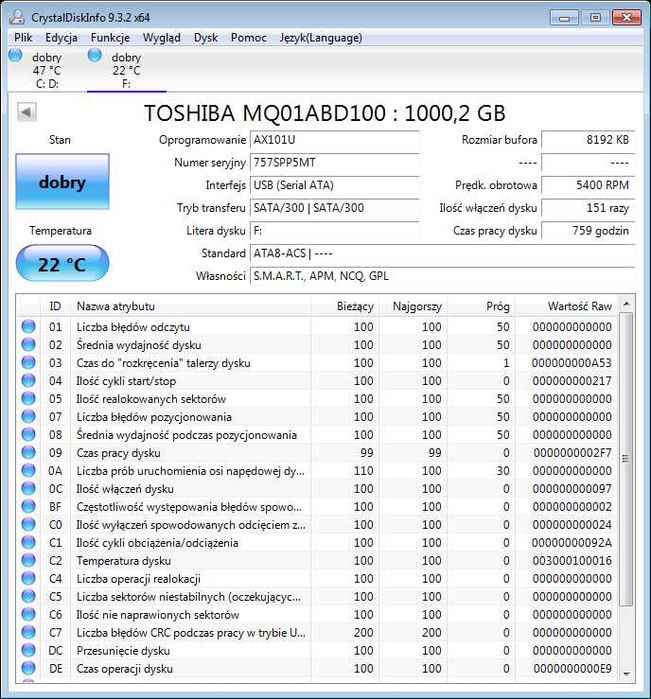Click status icon for attribute C0
Screen dimensions: 651x699
click(x=28, y=524)
